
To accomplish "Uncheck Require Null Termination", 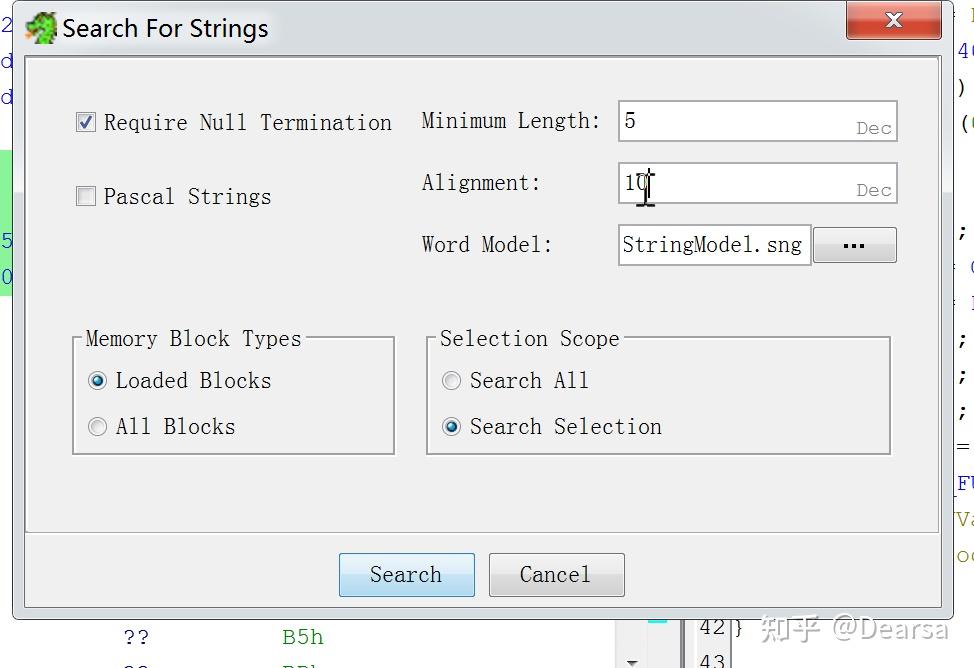I will [86, 122].
